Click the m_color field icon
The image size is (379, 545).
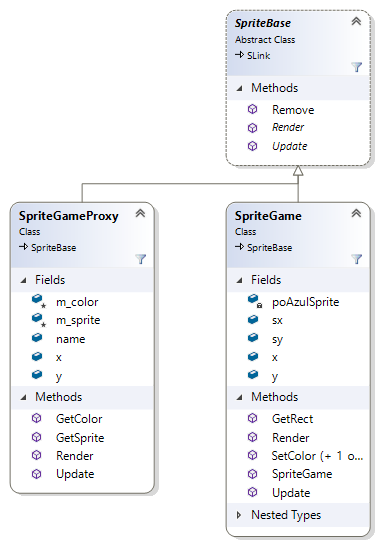coord(38,301)
